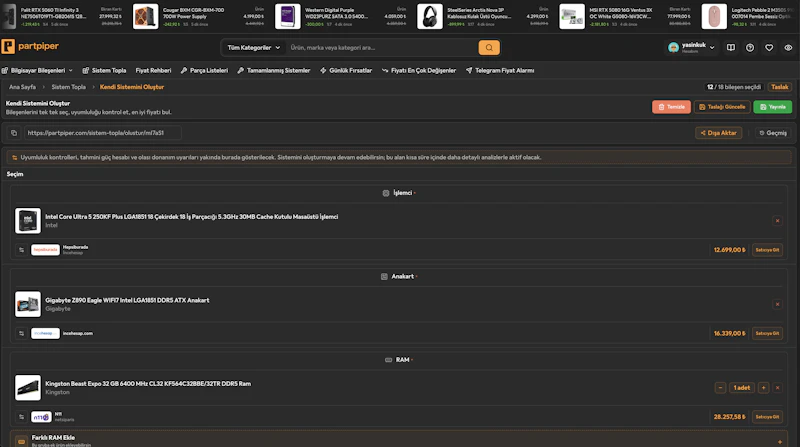Decrease Kingston RAM quantity
This screenshot has width=800, height=447.
(x=720, y=388)
